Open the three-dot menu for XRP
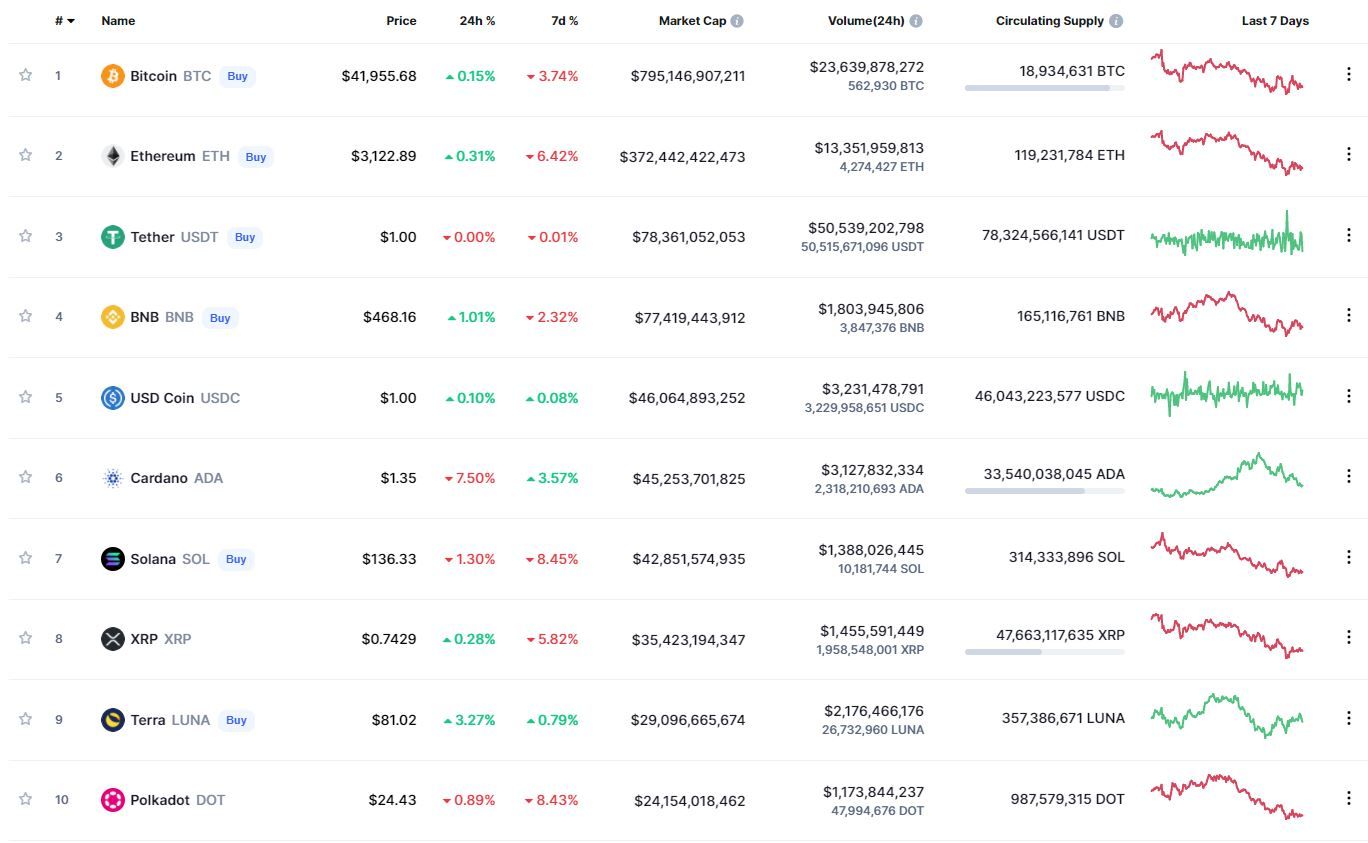The image size is (1368, 843). [x=1348, y=638]
